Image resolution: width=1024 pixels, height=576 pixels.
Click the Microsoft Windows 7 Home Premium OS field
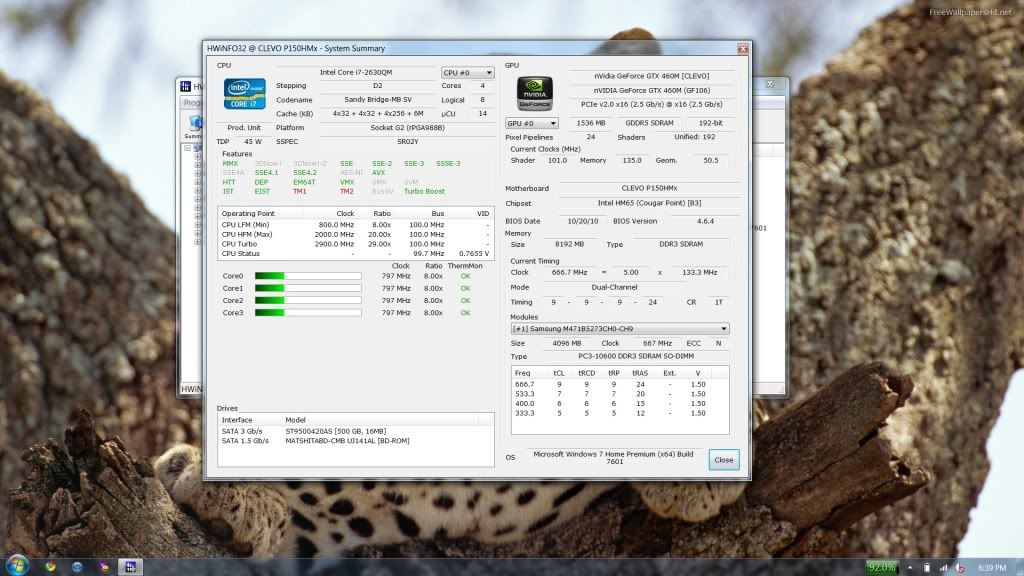pos(613,458)
